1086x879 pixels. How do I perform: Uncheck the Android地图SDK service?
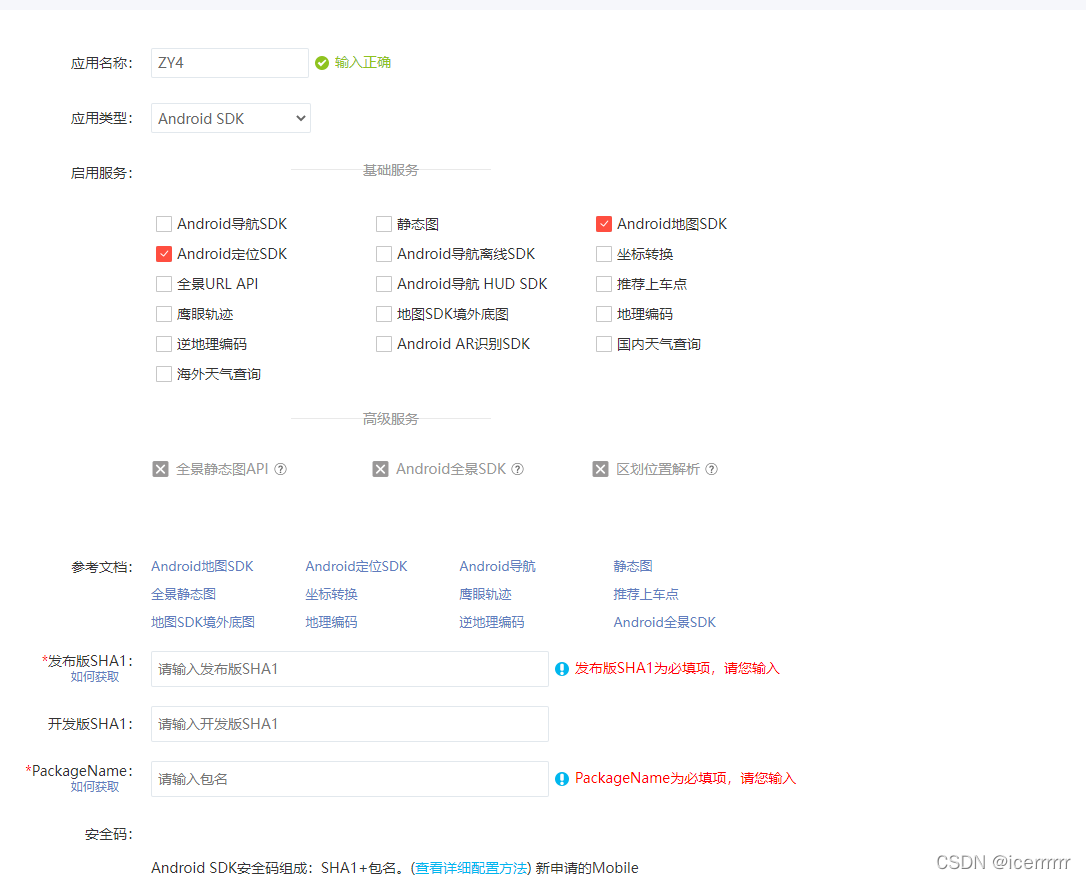(x=604, y=224)
